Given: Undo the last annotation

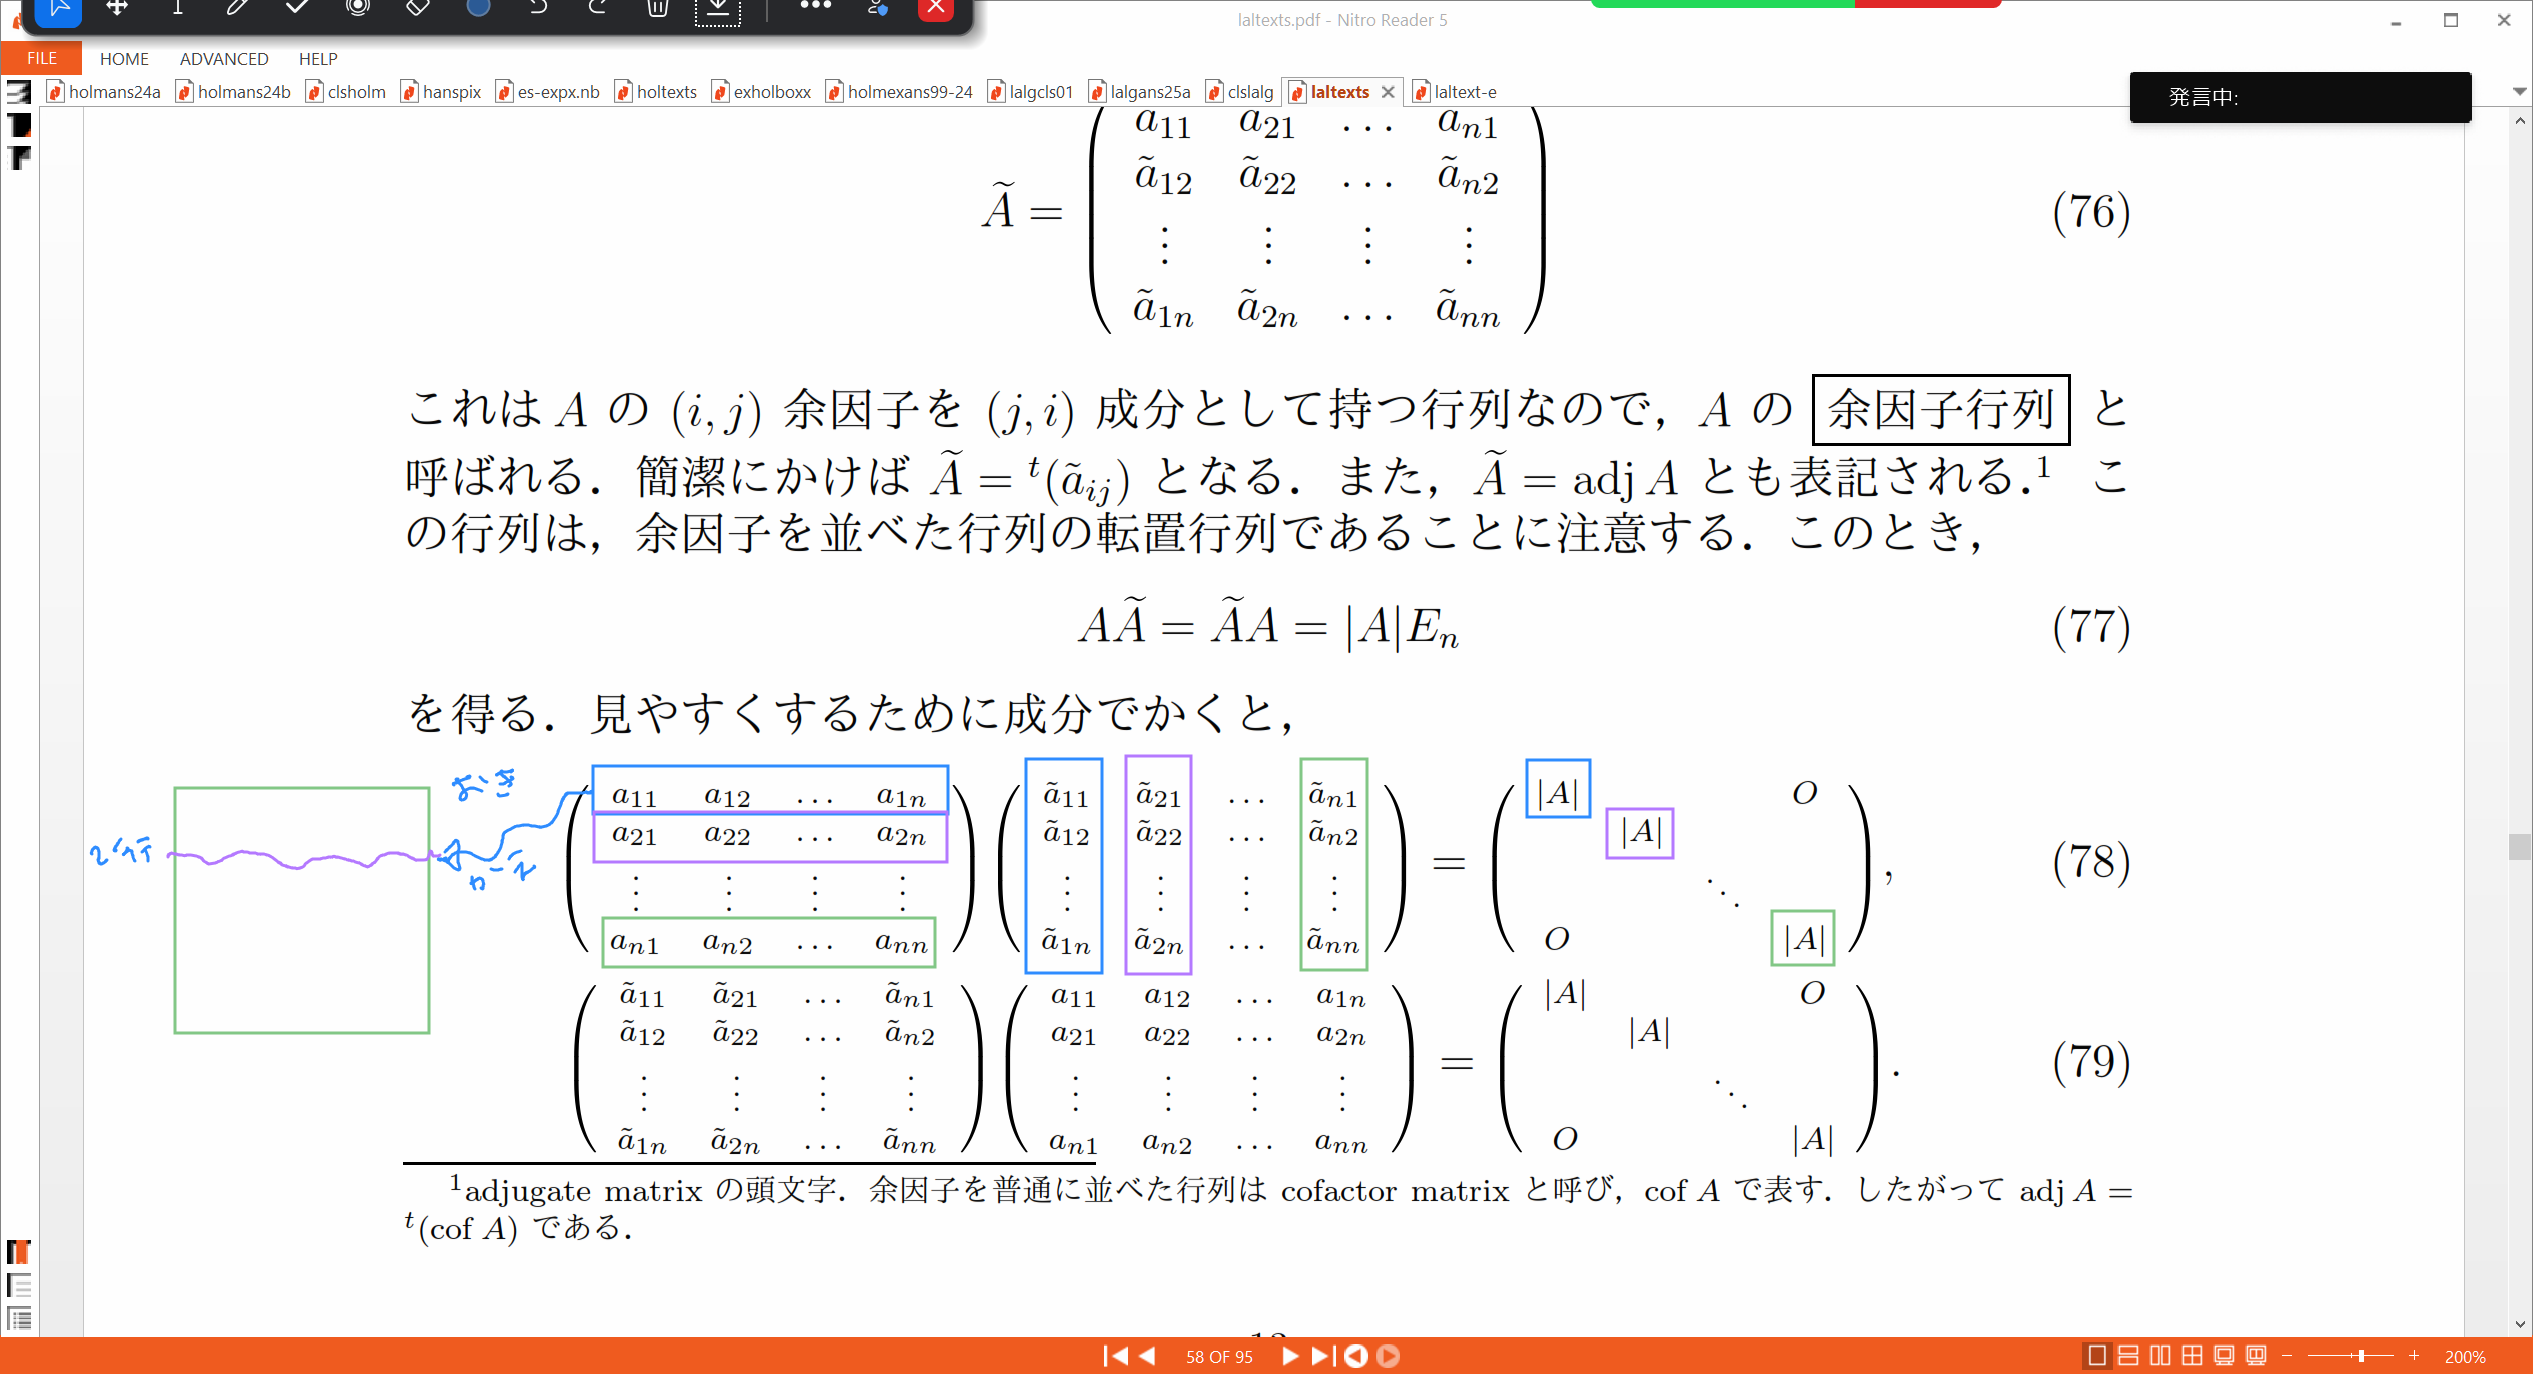Looking at the screenshot, I should (538, 8).
